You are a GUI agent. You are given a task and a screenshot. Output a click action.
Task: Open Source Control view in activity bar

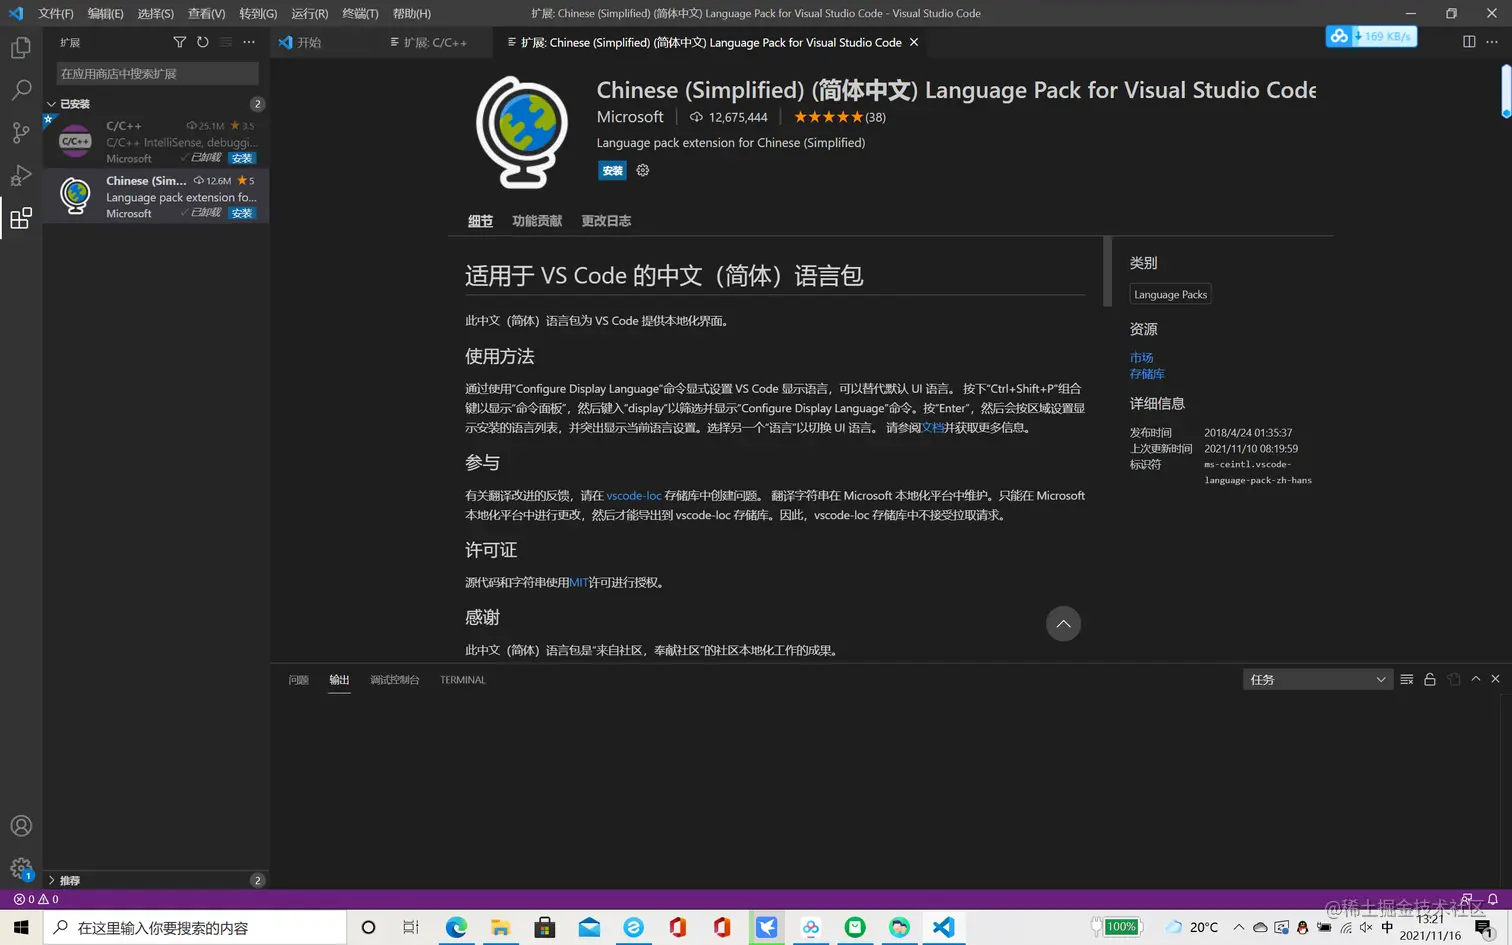click(x=20, y=133)
